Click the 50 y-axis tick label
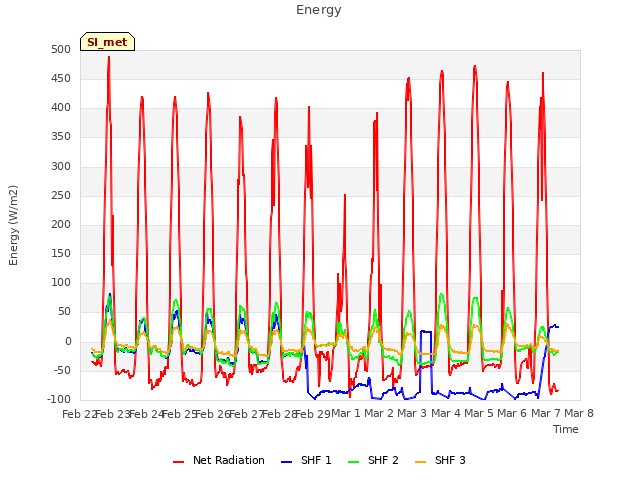Image resolution: width=640 pixels, height=480 pixels. 64,312
